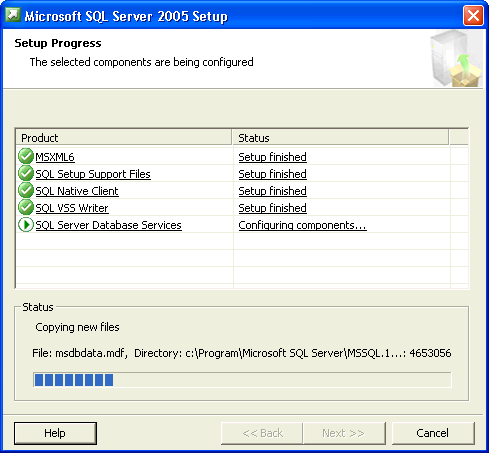This screenshot has height=453, width=489.
Task: Click the Copying new files status text
Action: click(77, 327)
